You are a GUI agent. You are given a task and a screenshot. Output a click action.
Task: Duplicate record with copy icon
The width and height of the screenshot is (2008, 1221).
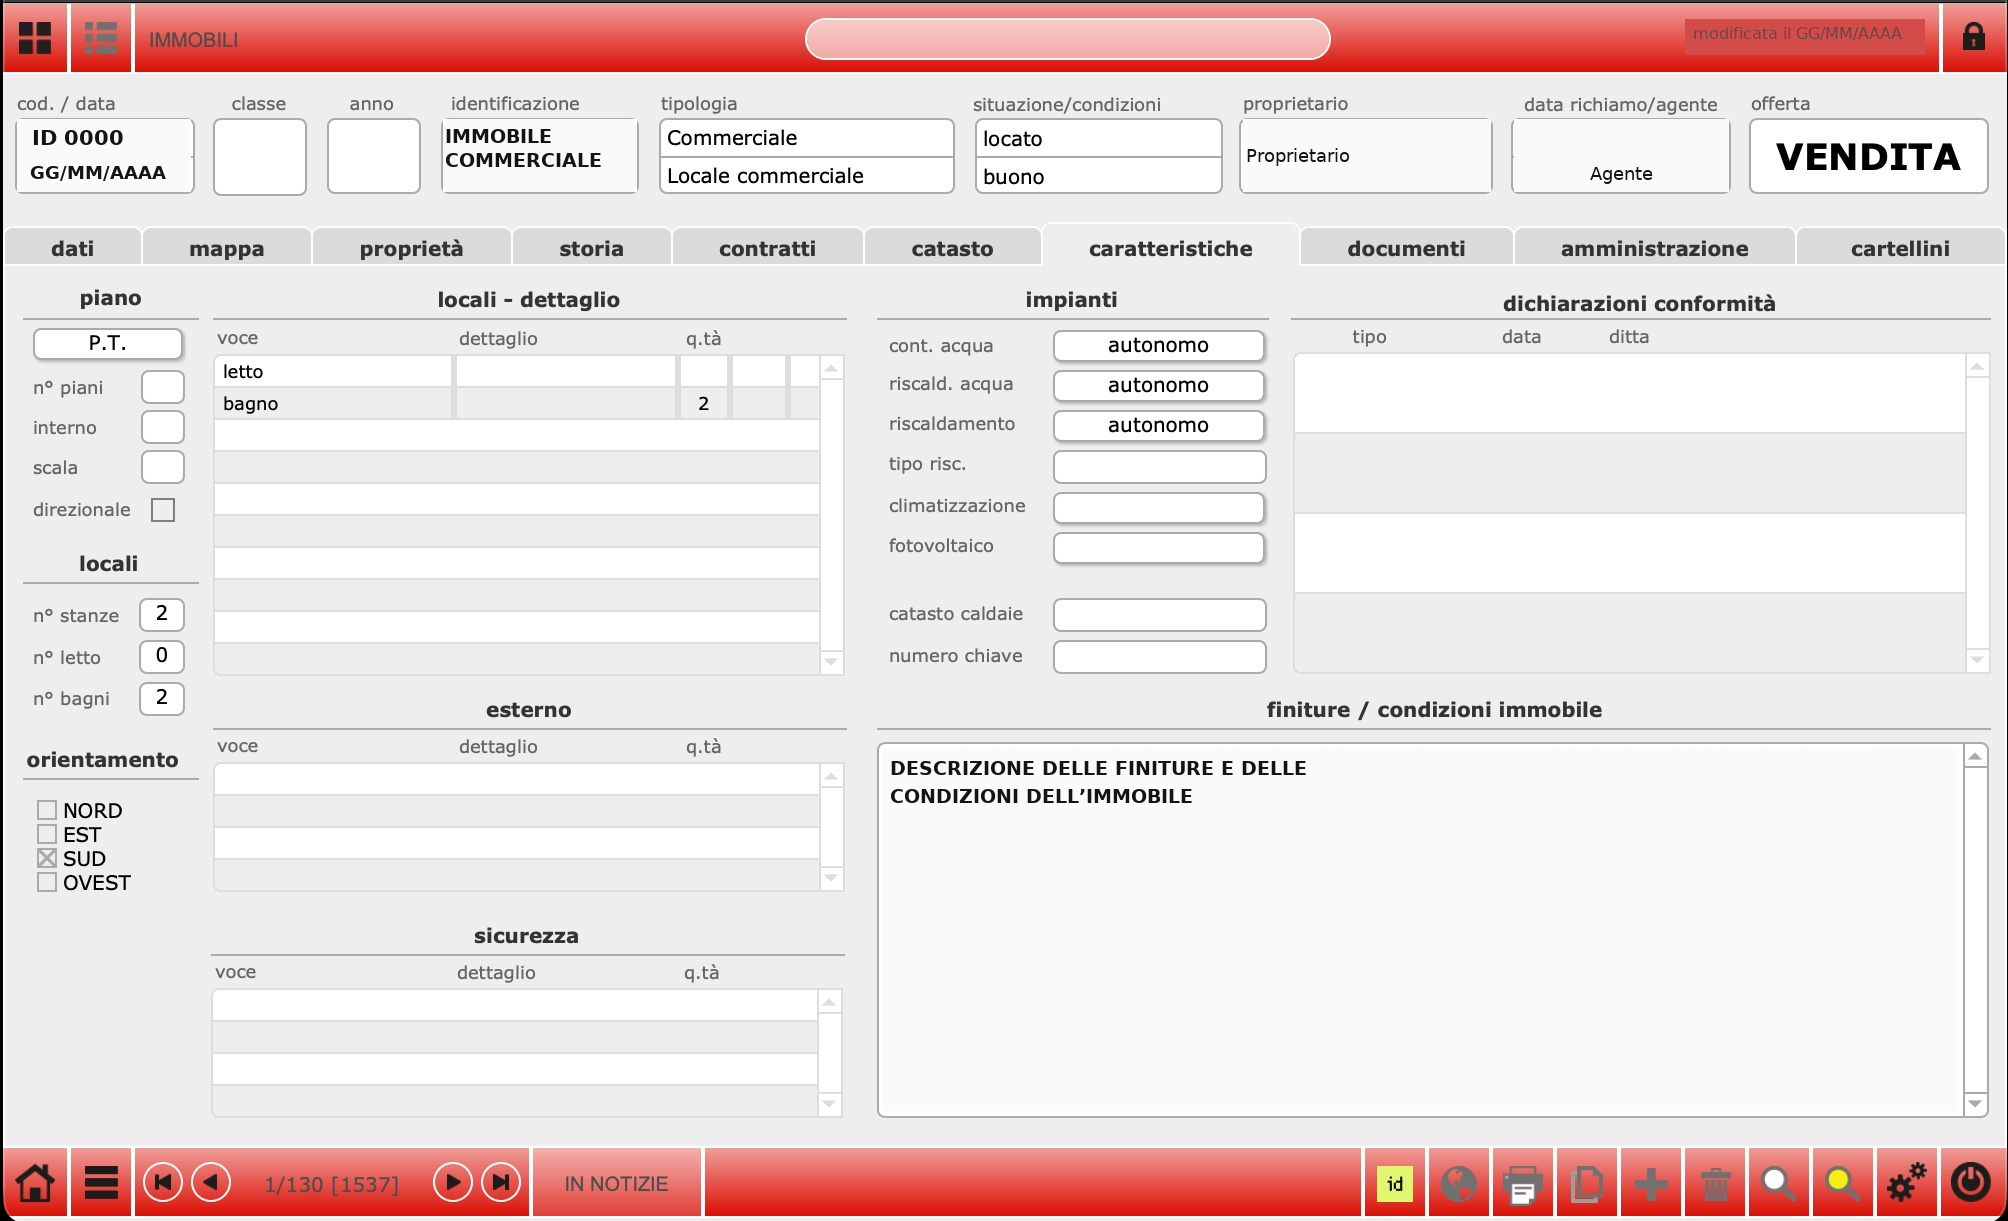[x=1587, y=1184]
